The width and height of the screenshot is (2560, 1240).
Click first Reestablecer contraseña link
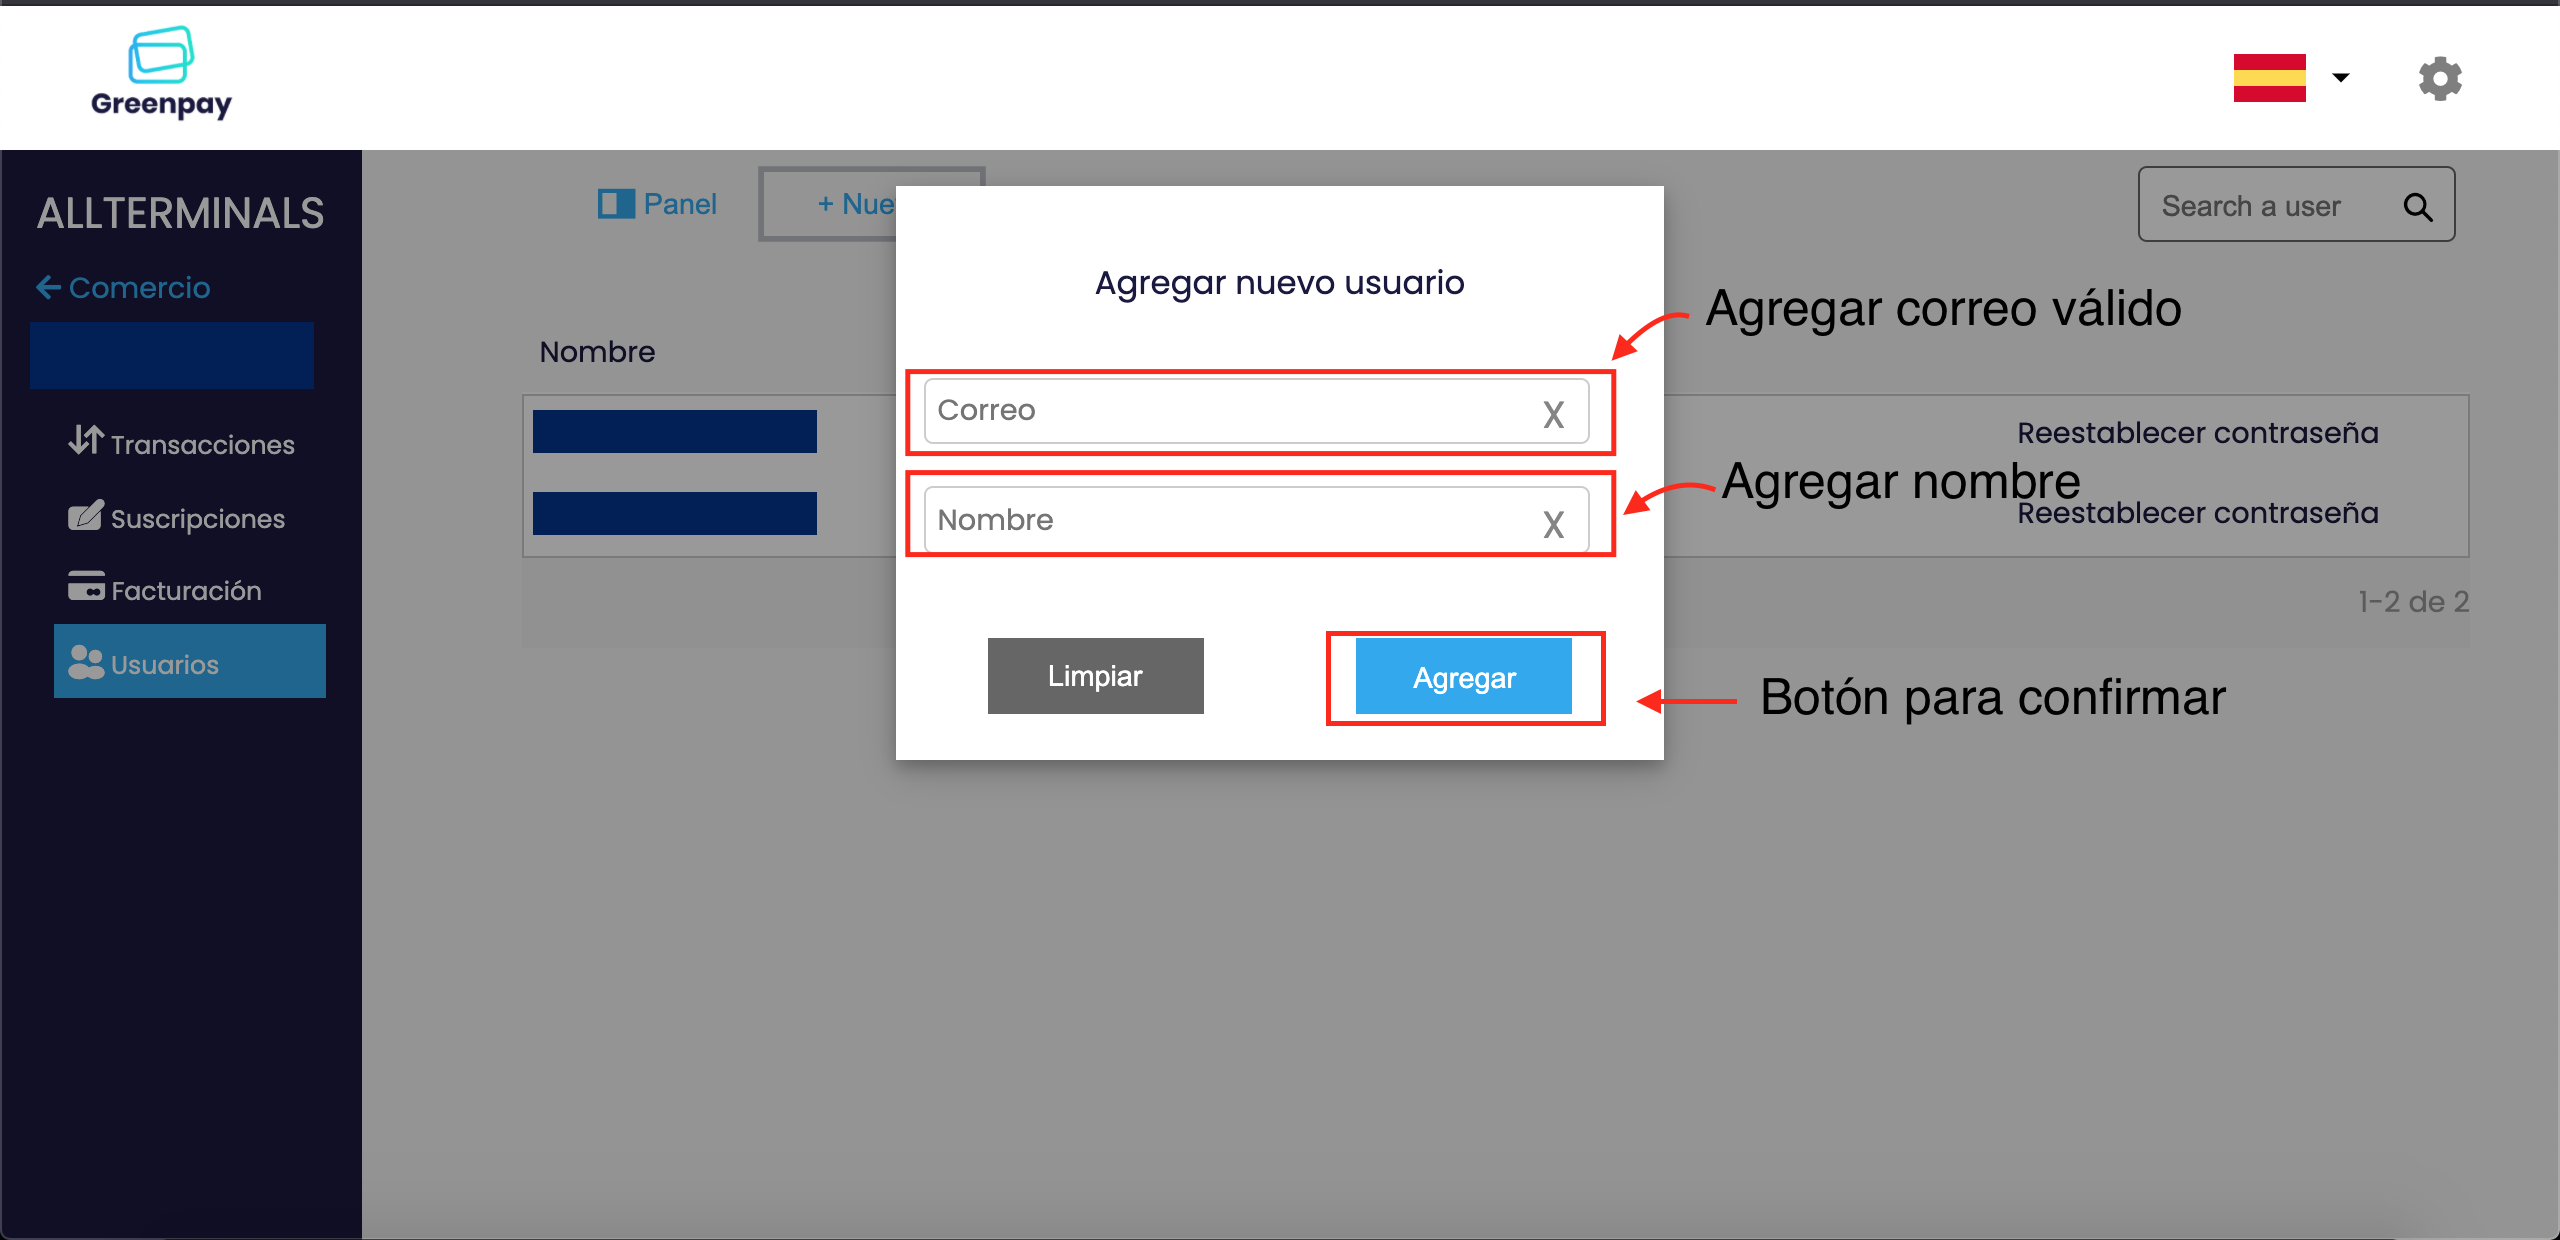tap(2197, 433)
